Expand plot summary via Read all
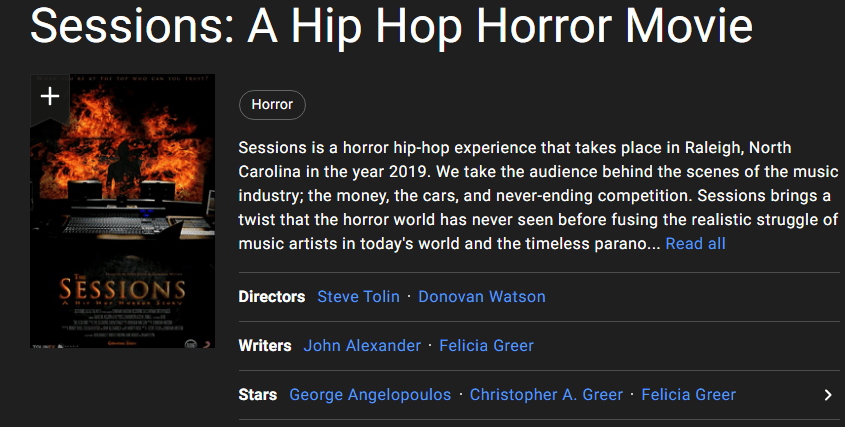This screenshot has height=427, width=845. point(695,244)
